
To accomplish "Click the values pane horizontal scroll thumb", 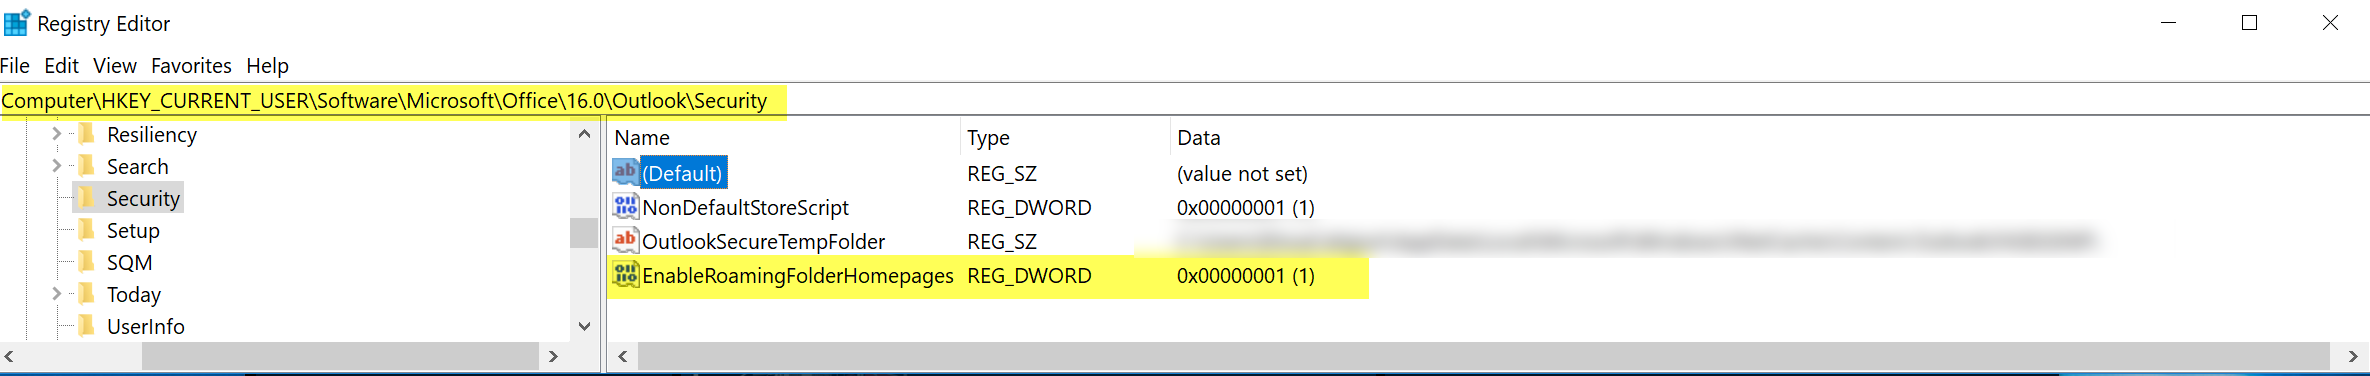I will [1484, 356].
